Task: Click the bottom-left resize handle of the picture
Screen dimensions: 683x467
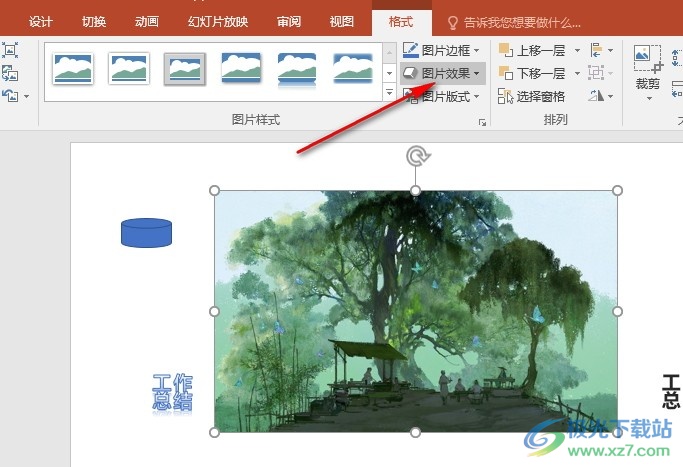Action: pos(214,432)
